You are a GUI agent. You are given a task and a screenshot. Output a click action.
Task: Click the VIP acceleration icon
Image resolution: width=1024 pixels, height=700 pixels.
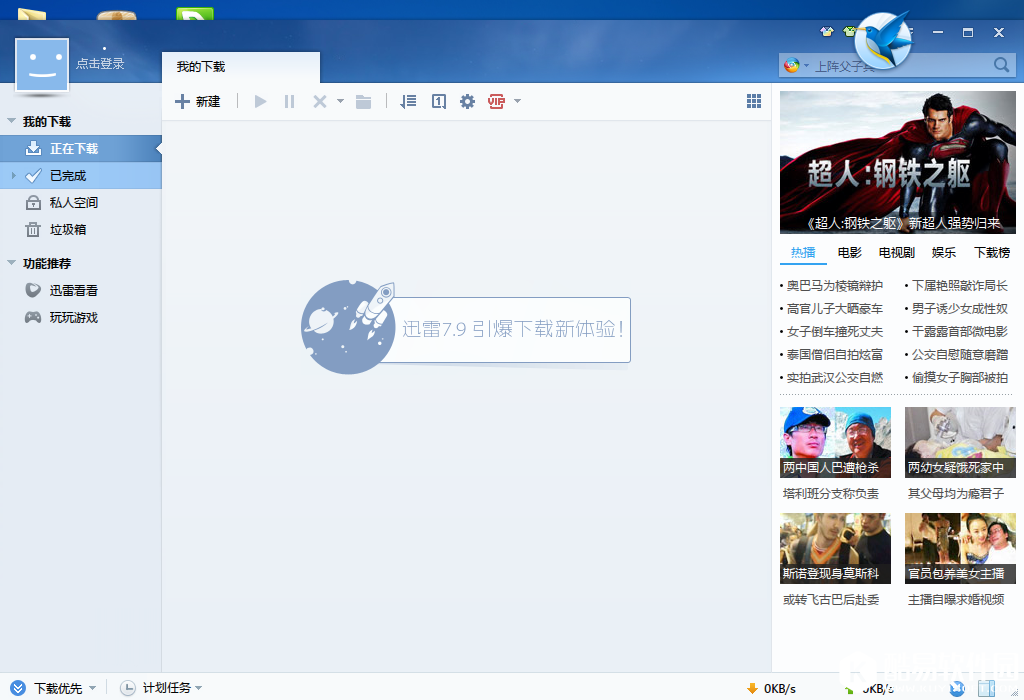point(497,101)
